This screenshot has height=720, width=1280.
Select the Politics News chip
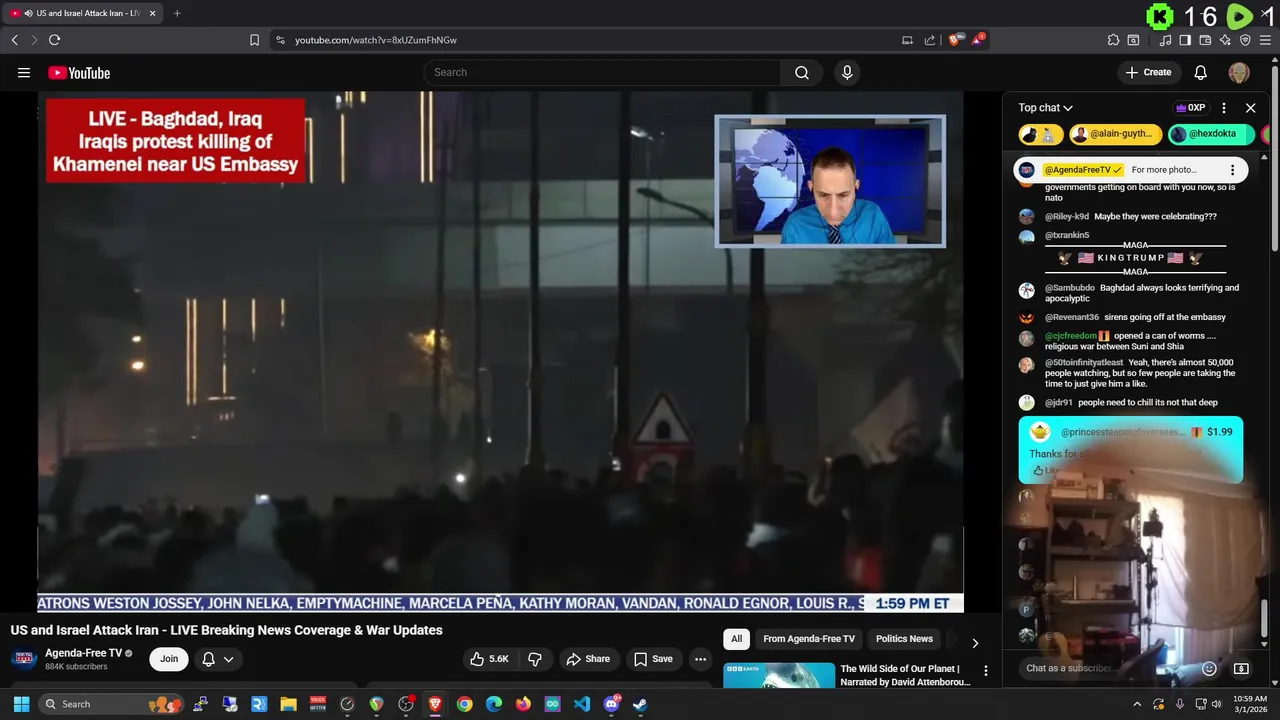[x=904, y=639]
